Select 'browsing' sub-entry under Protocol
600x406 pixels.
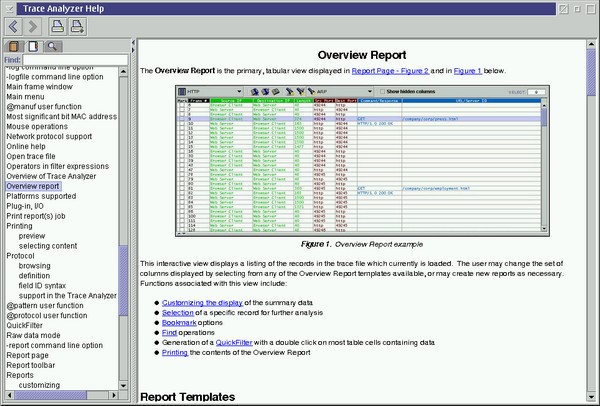point(34,266)
